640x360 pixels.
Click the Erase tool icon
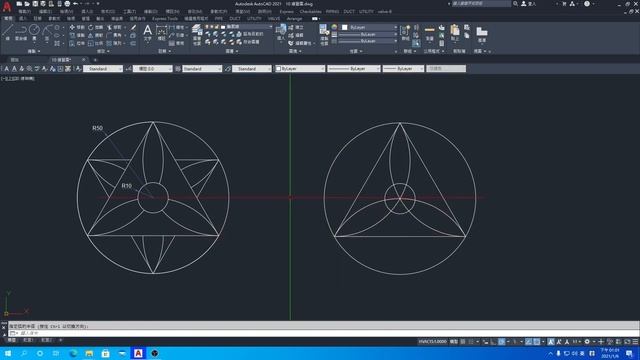click(133, 27)
